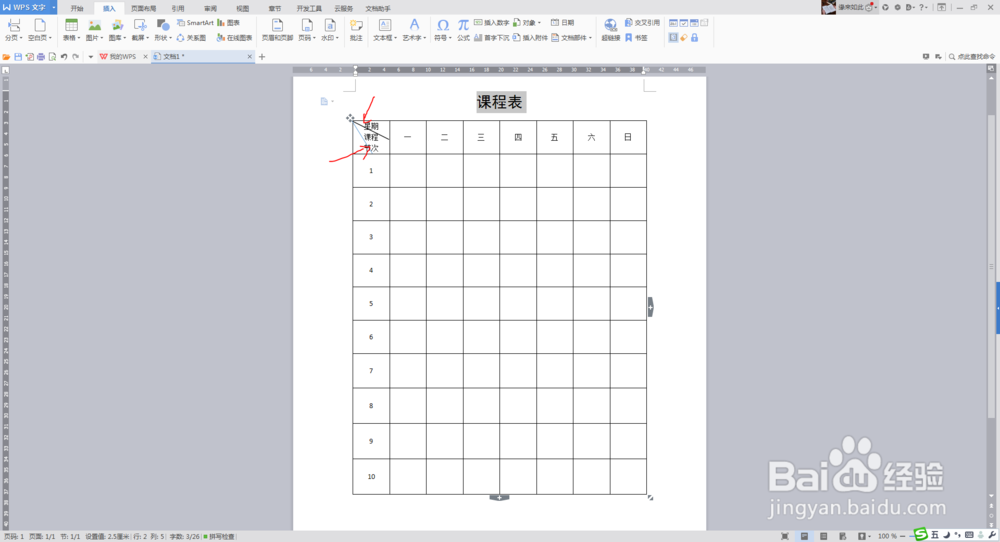Switch to web layout view in status bar

[842, 536]
